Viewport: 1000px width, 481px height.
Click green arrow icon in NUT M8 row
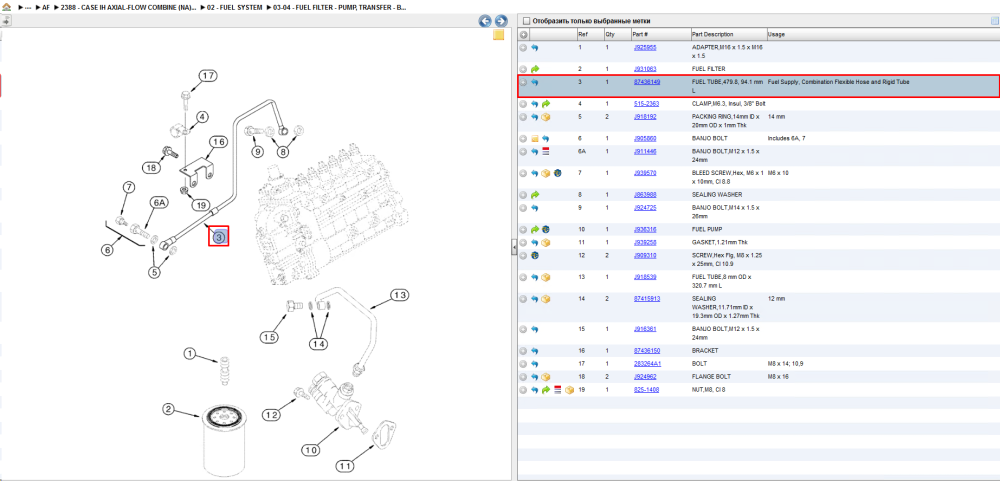[x=546, y=390]
